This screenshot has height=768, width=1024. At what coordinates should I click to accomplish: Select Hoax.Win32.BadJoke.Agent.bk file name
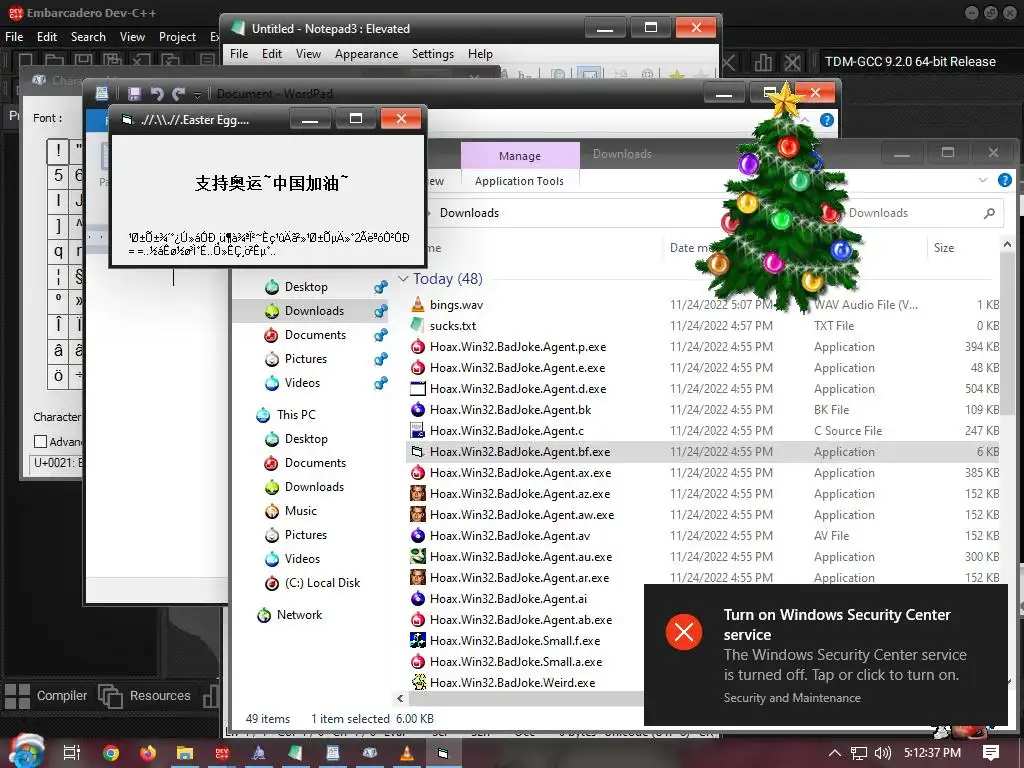(x=510, y=409)
